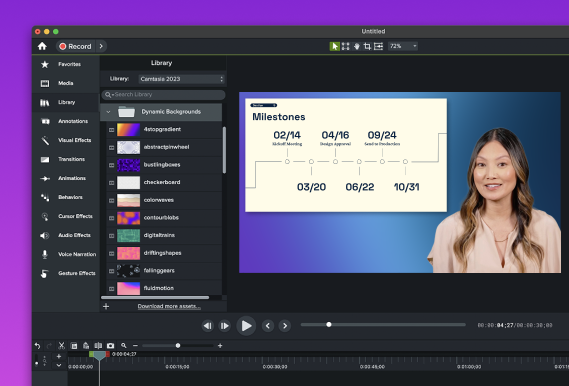Select the Crop tool
The image size is (569, 386).
[367, 46]
